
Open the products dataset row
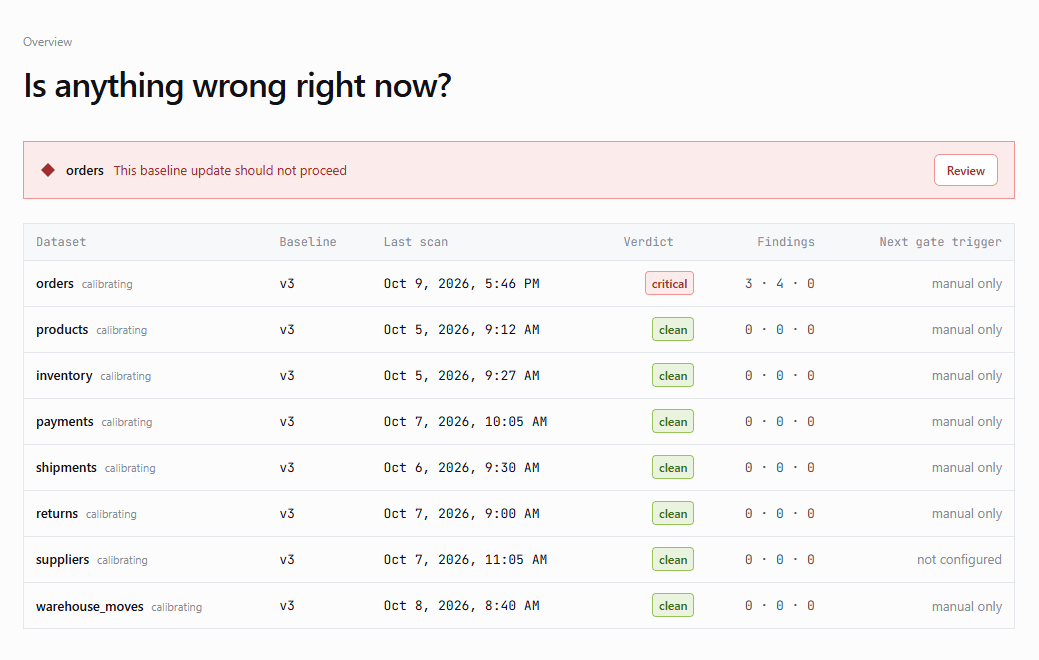click(519, 329)
